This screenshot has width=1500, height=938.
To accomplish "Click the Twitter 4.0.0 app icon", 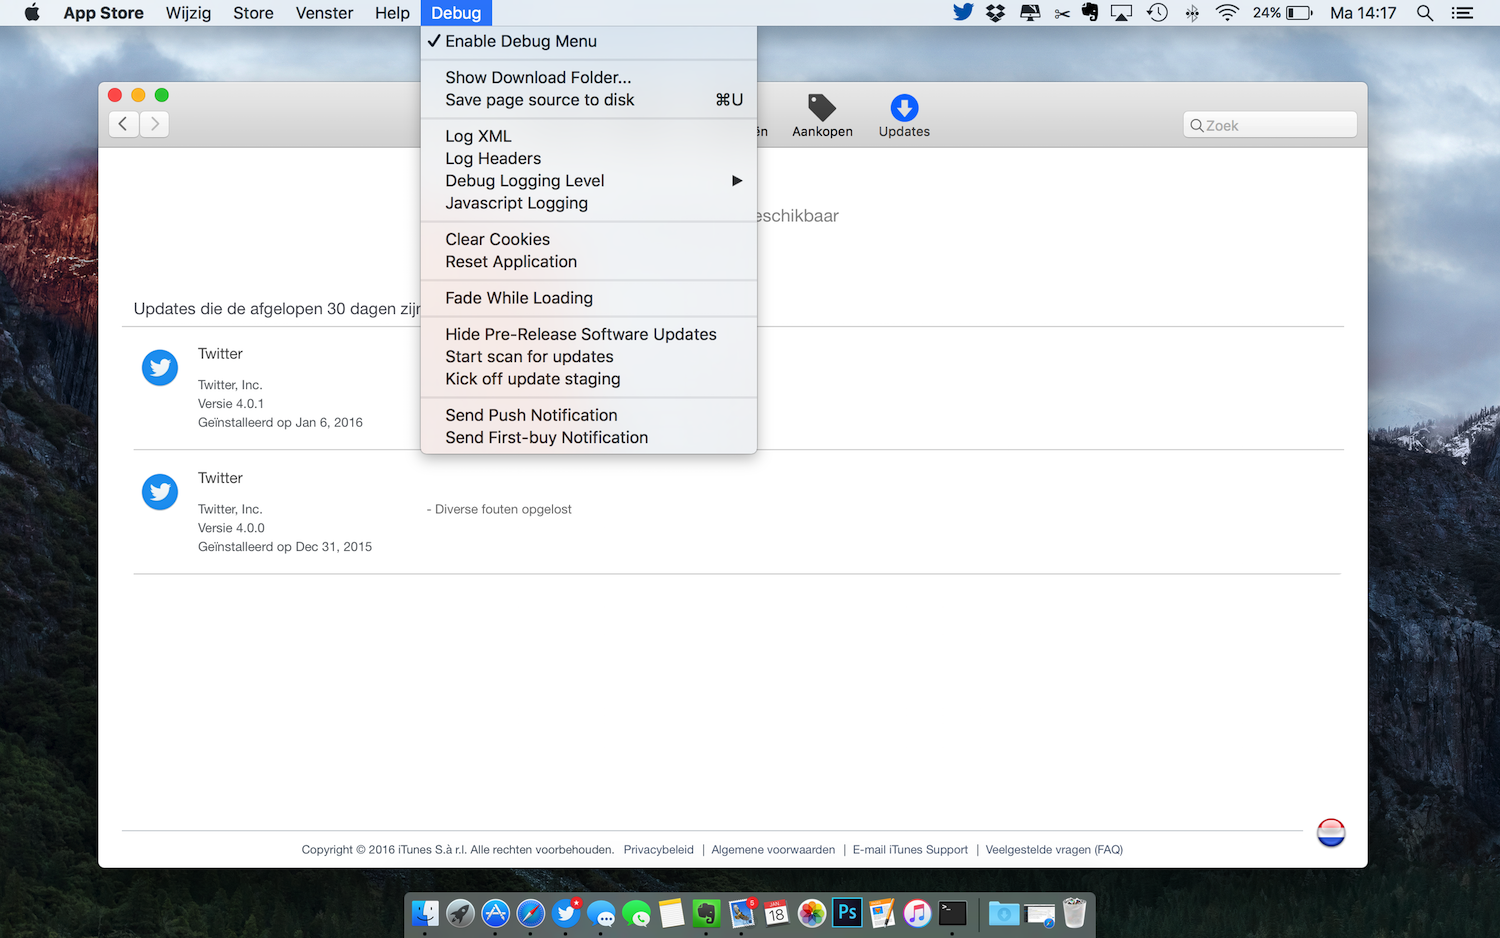I will [160, 492].
